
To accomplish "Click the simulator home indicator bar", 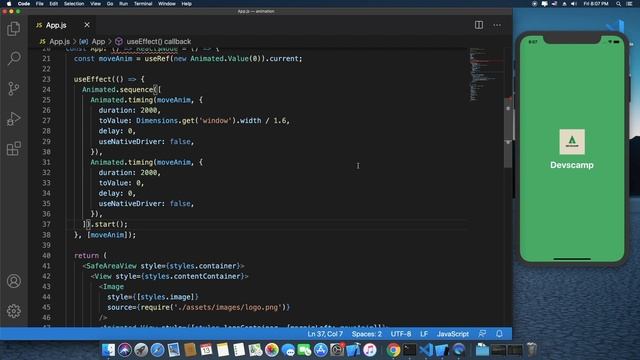I will (x=572, y=258).
